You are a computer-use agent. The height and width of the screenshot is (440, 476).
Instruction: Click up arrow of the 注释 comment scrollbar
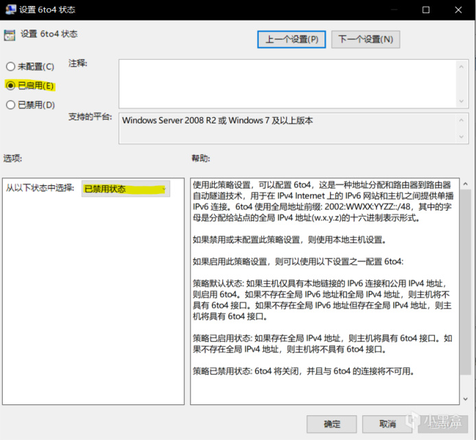[x=461, y=67]
